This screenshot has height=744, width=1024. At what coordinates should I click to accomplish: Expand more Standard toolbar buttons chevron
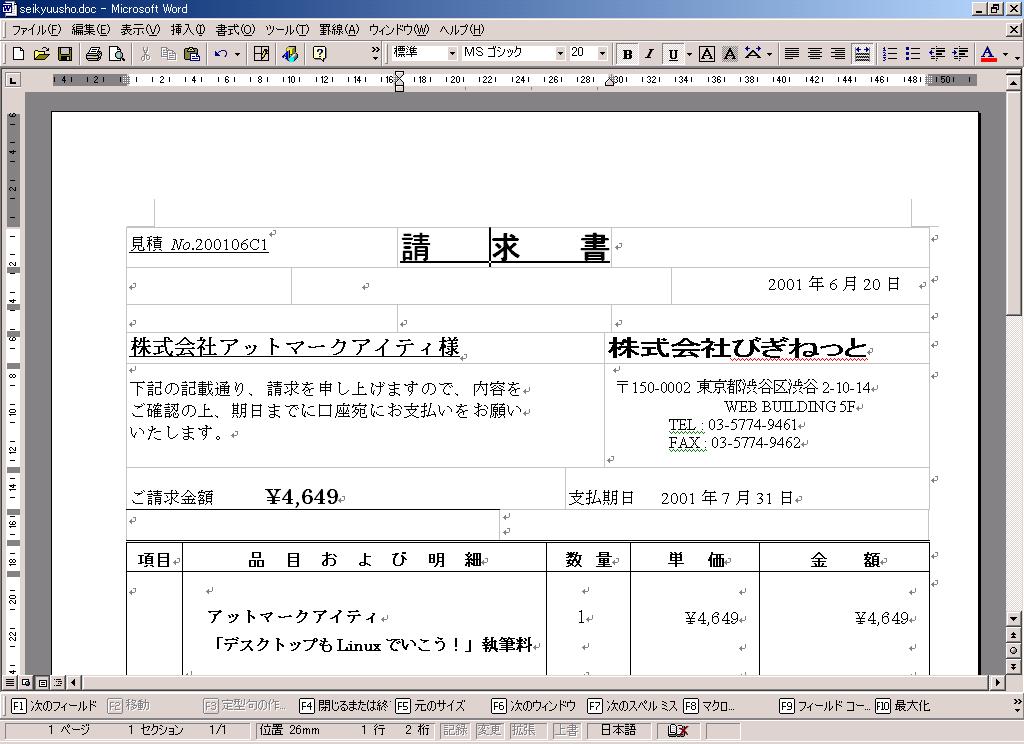(x=375, y=54)
